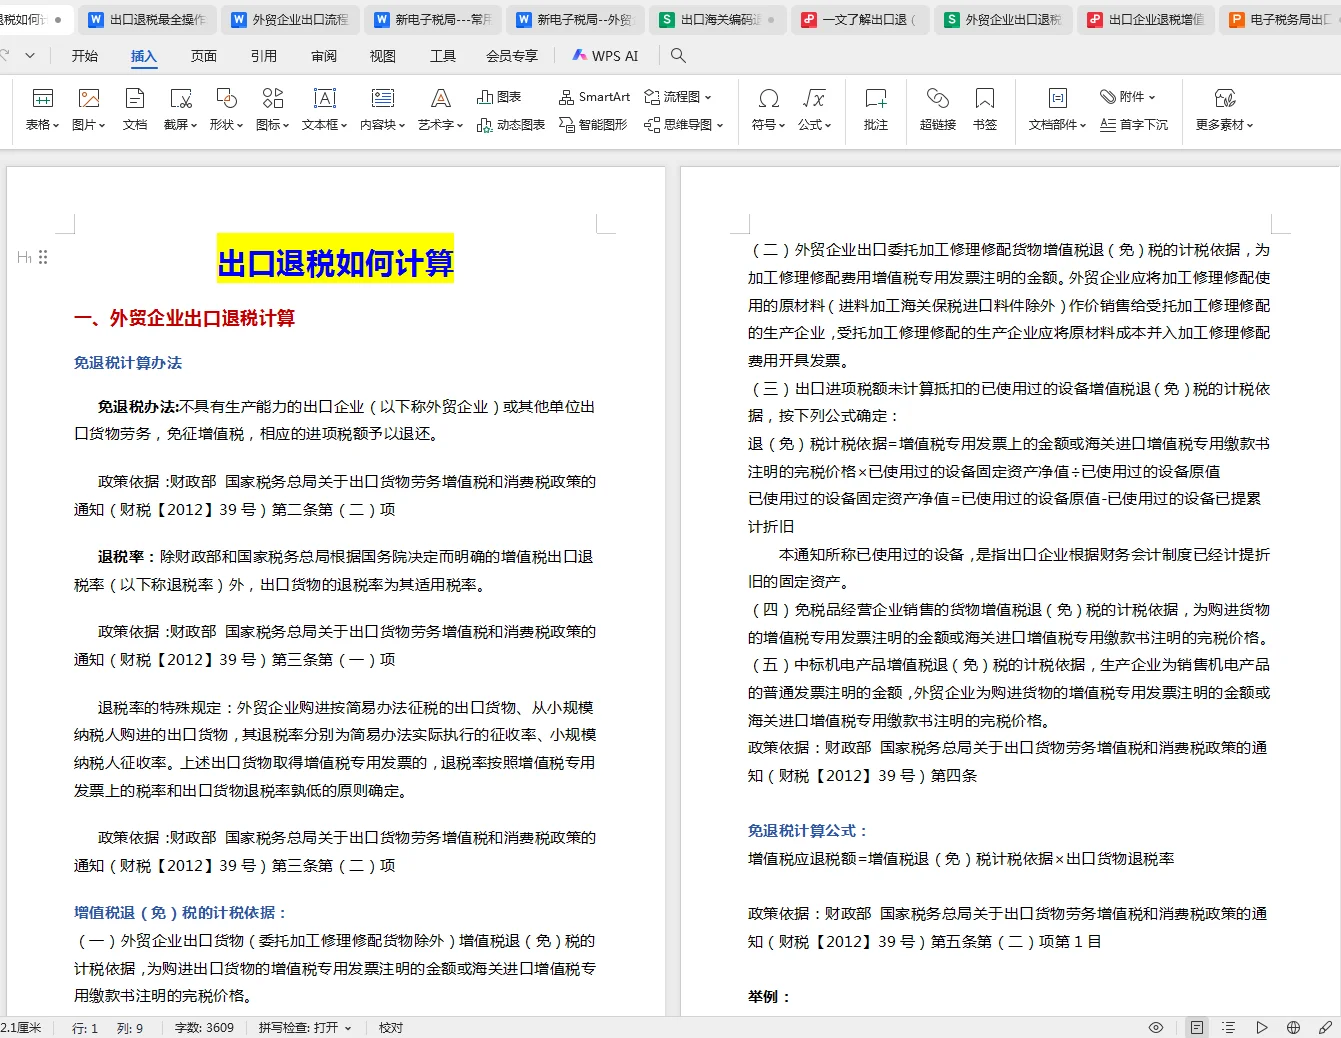Insert a dynamic chart via 动态图表
Image resolution: width=1341 pixels, height=1038 pixels.
point(510,123)
